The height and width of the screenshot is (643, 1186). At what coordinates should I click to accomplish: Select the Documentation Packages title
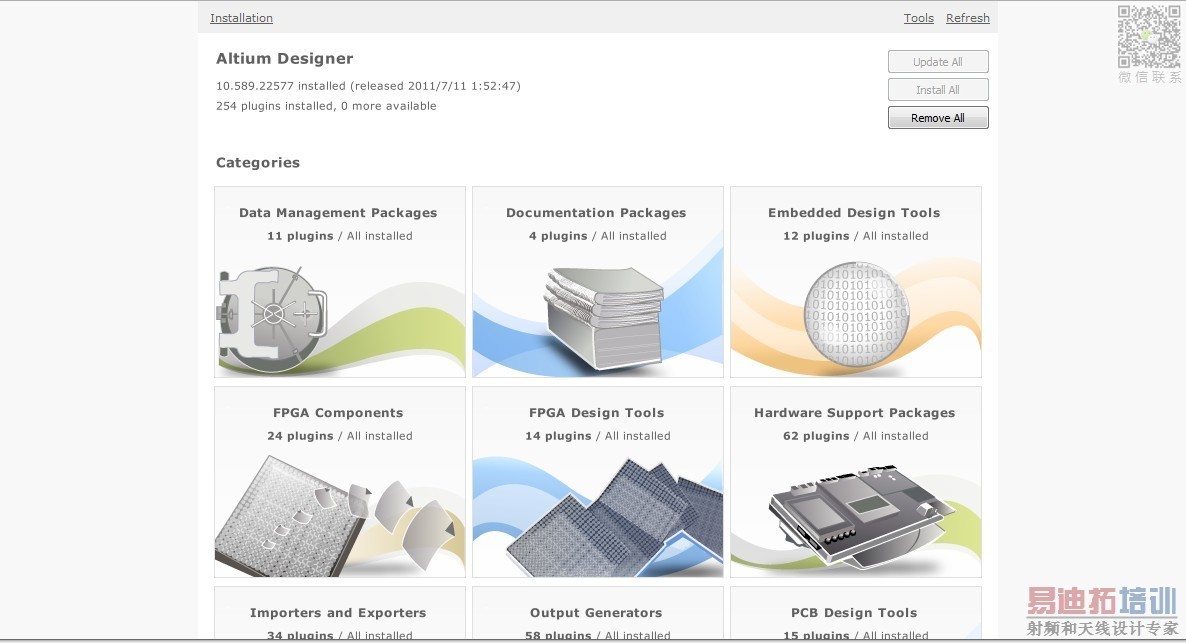click(x=596, y=213)
